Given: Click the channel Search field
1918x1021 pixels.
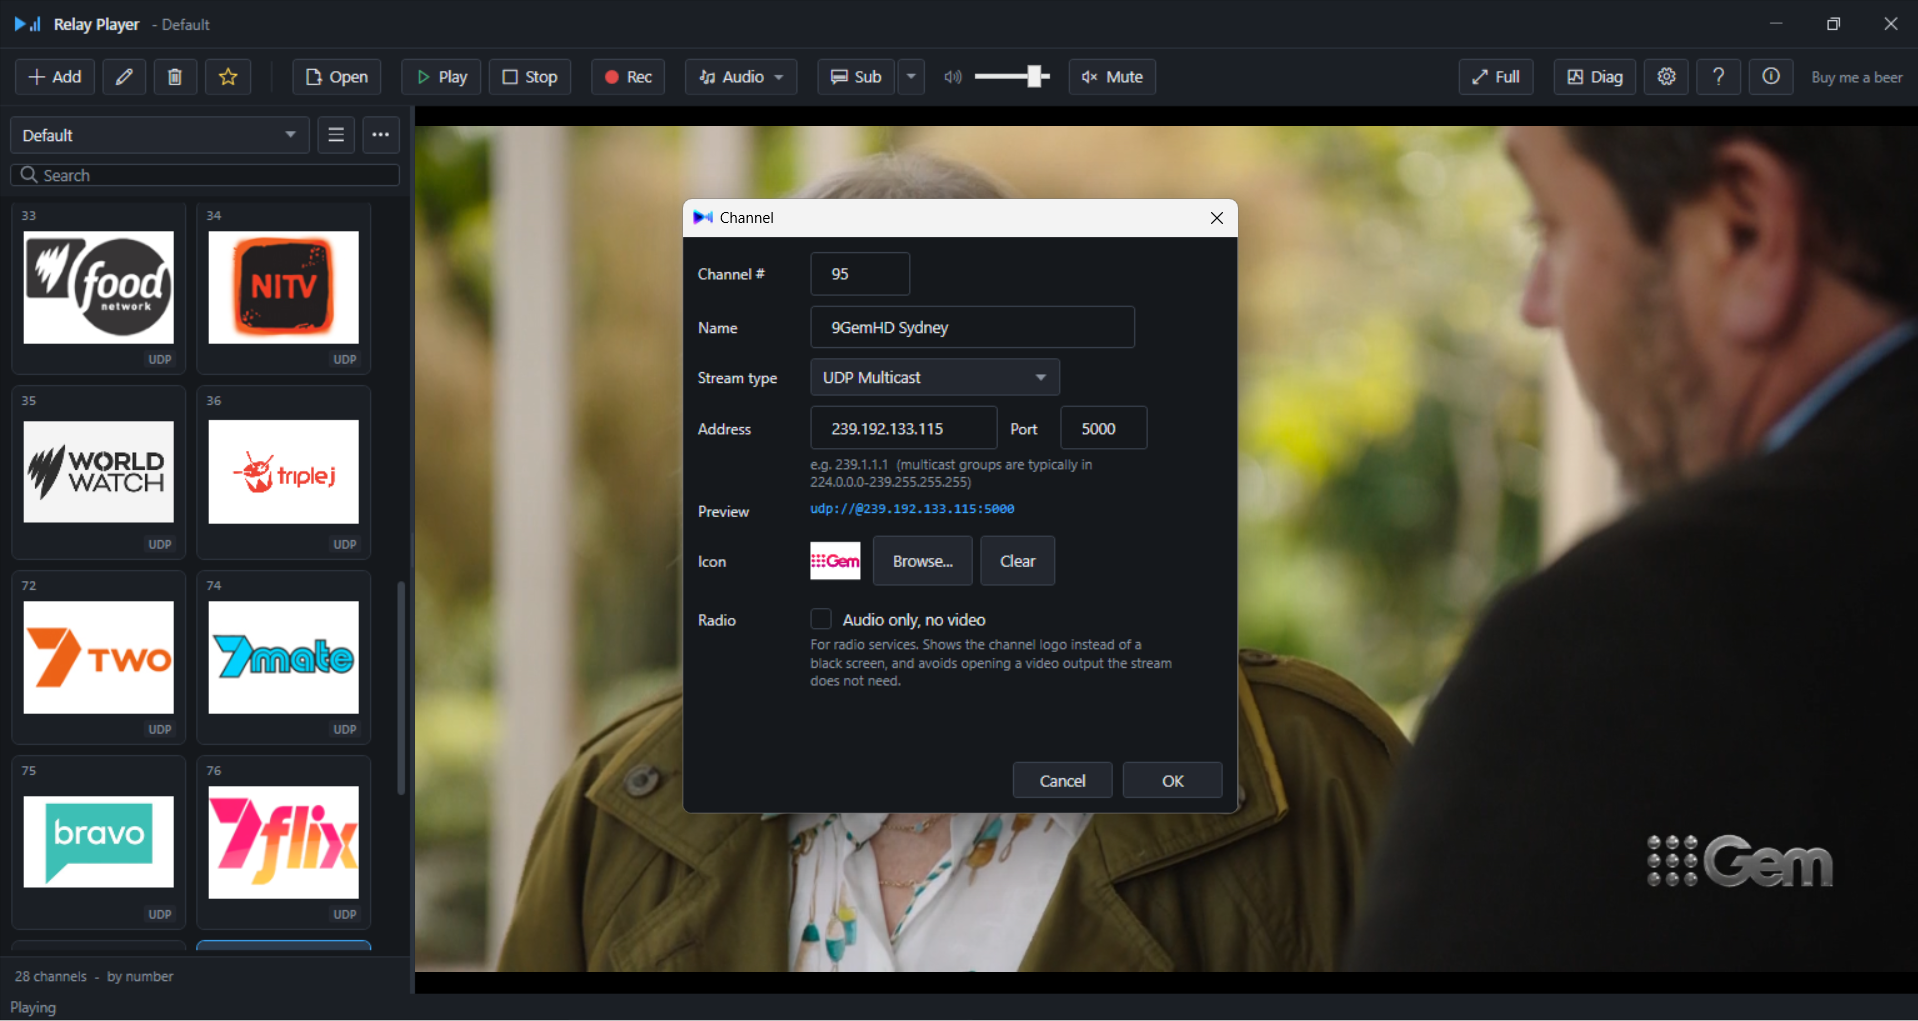Looking at the screenshot, I should pyautogui.click(x=205, y=175).
